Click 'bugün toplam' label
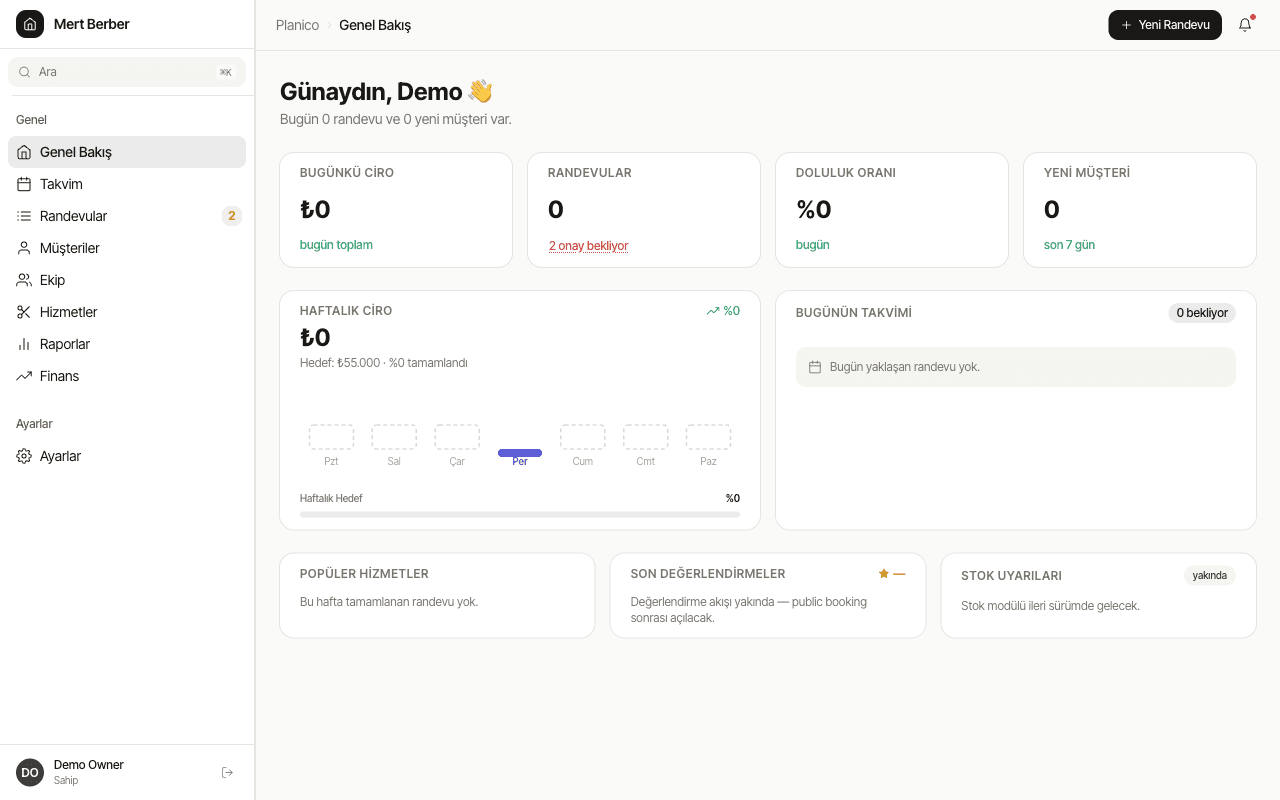The height and width of the screenshot is (800, 1280). tap(336, 245)
